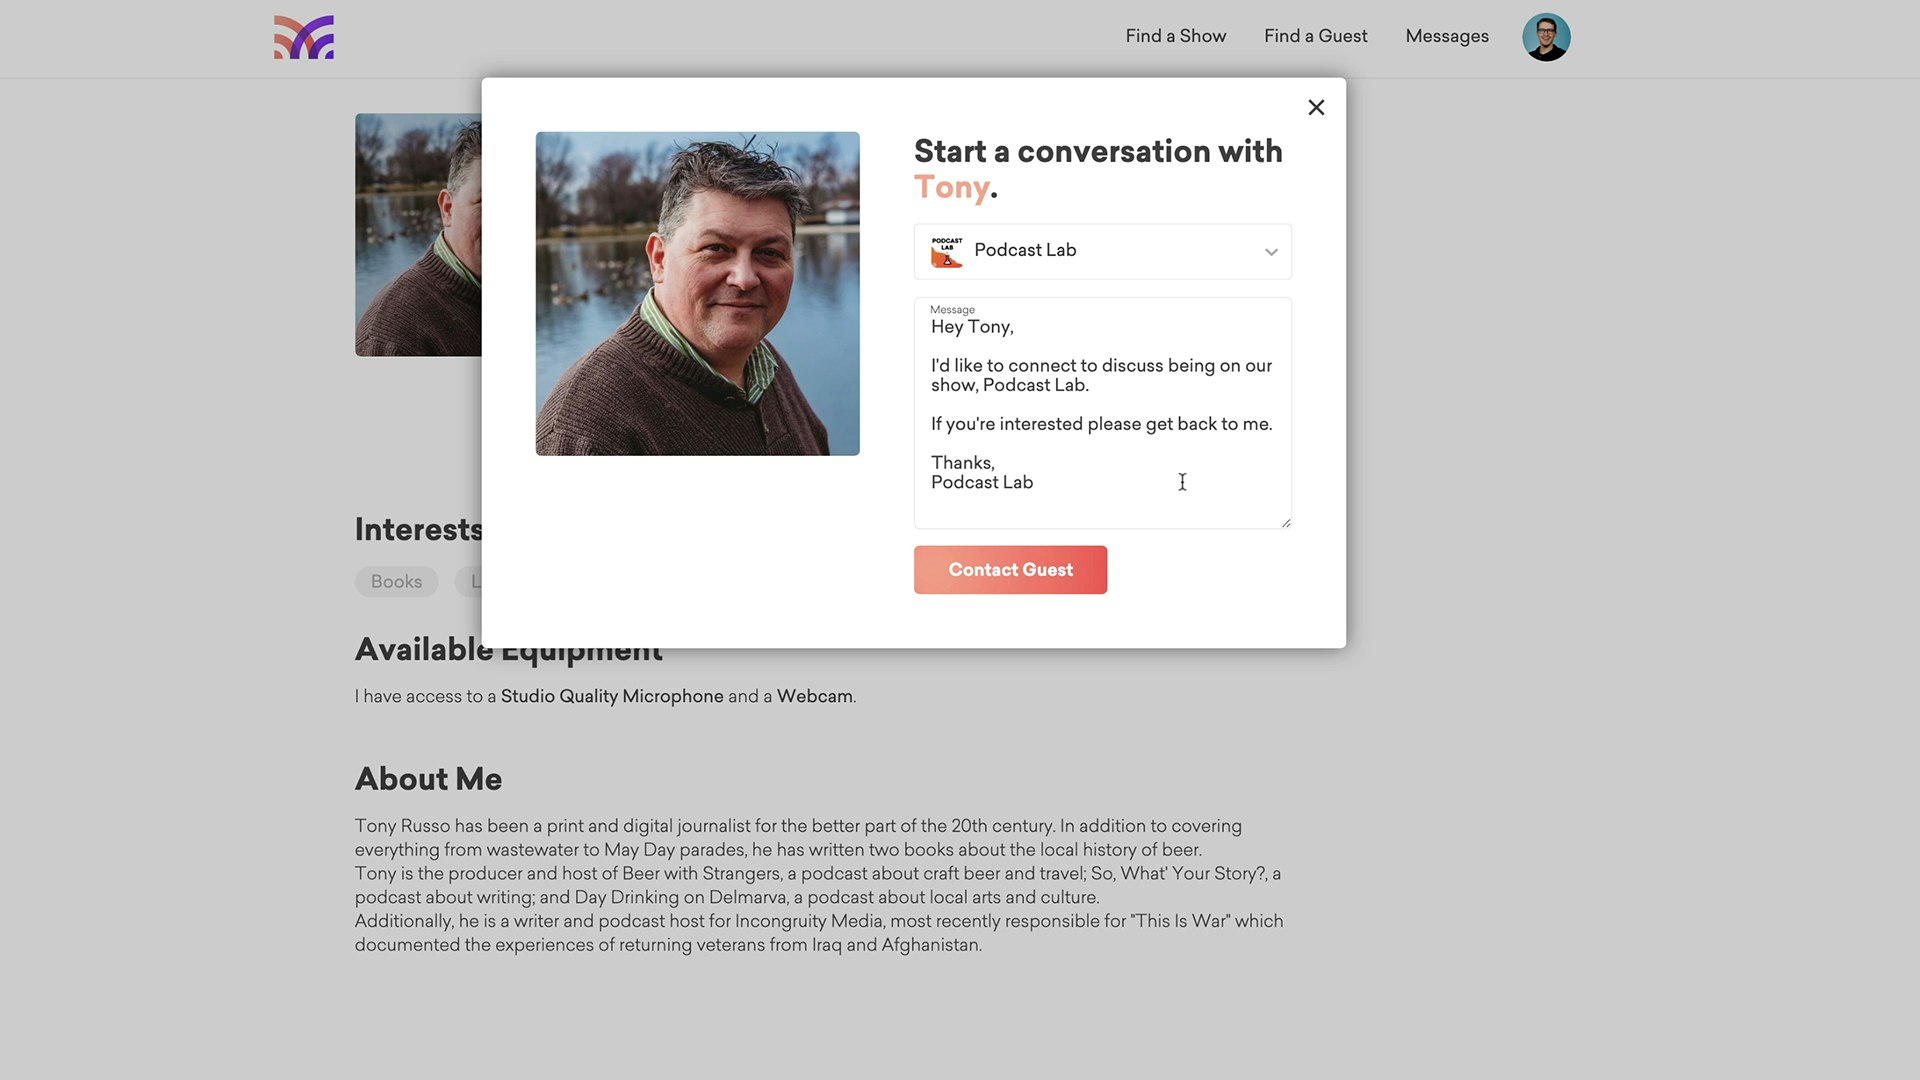The width and height of the screenshot is (1920, 1080).
Task: Navigate to Find a Guest
Action: click(1315, 36)
